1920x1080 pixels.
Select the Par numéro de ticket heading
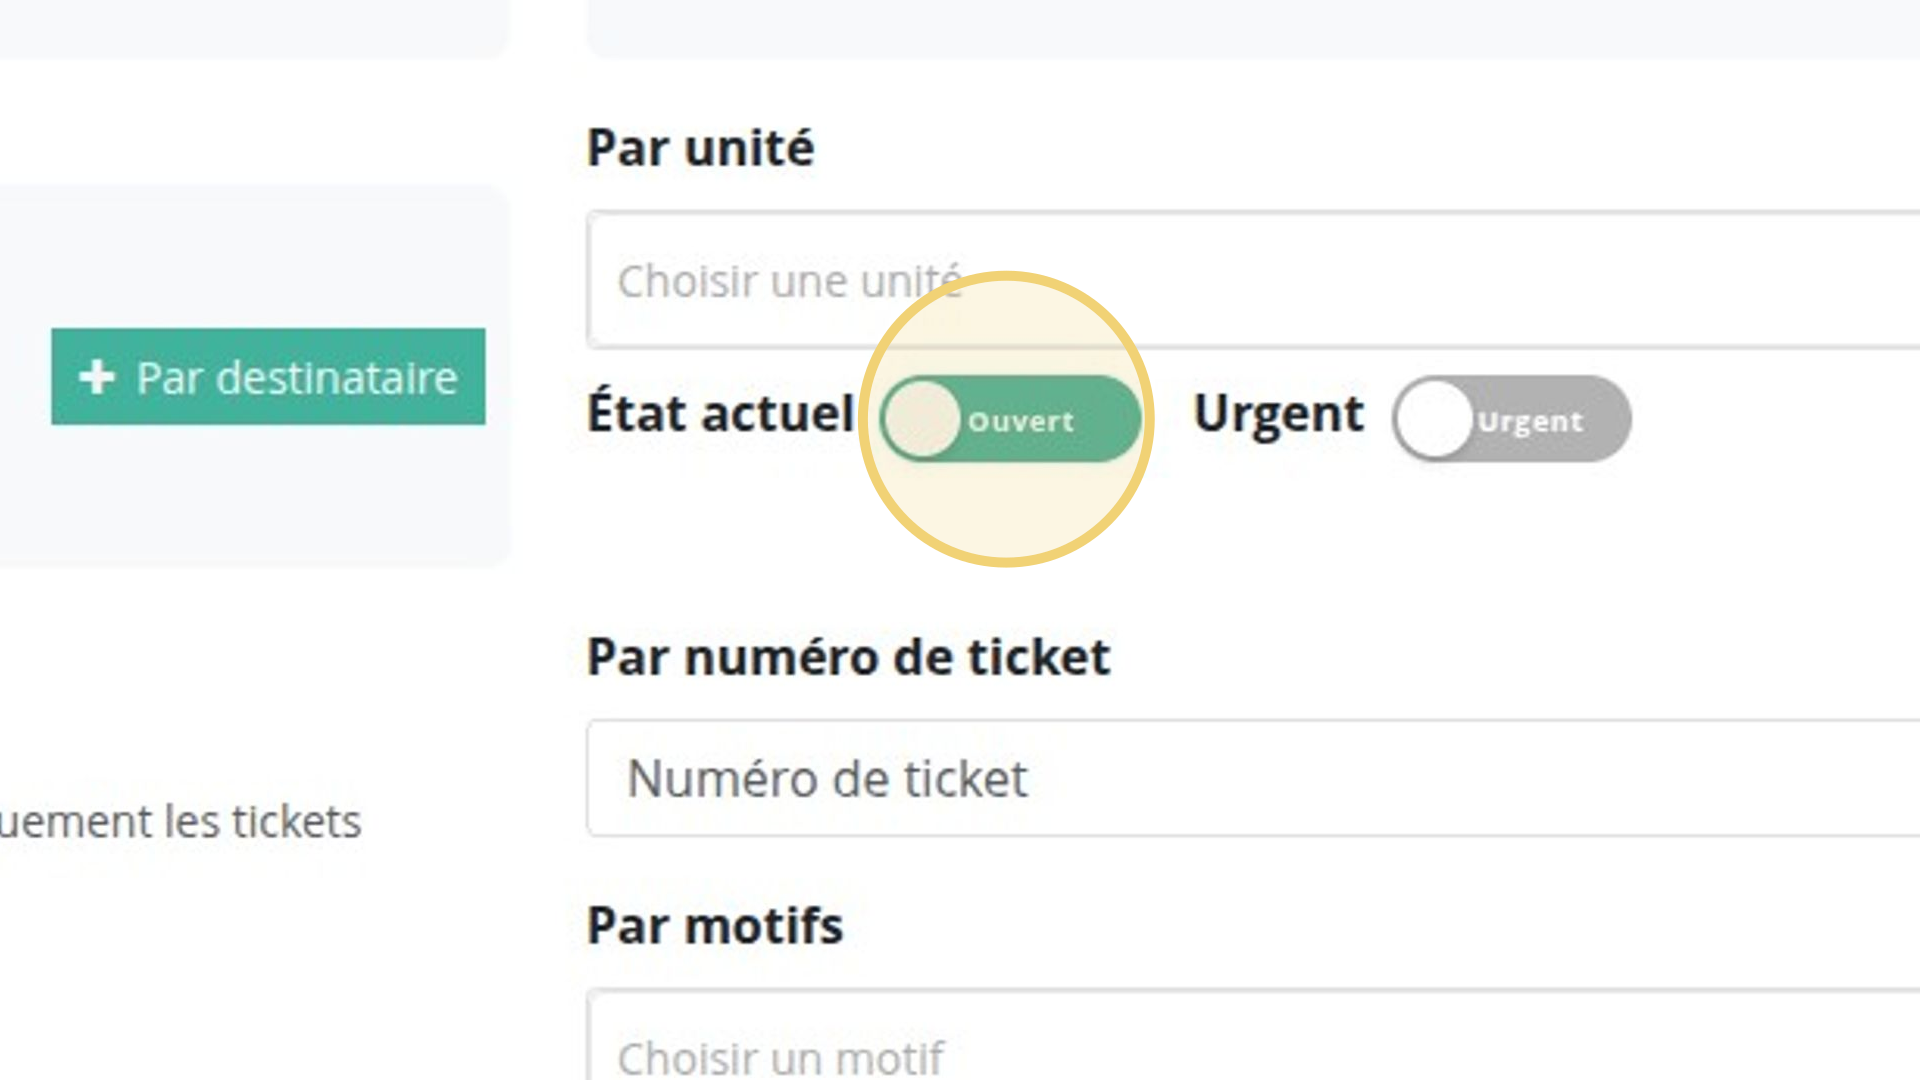click(848, 657)
